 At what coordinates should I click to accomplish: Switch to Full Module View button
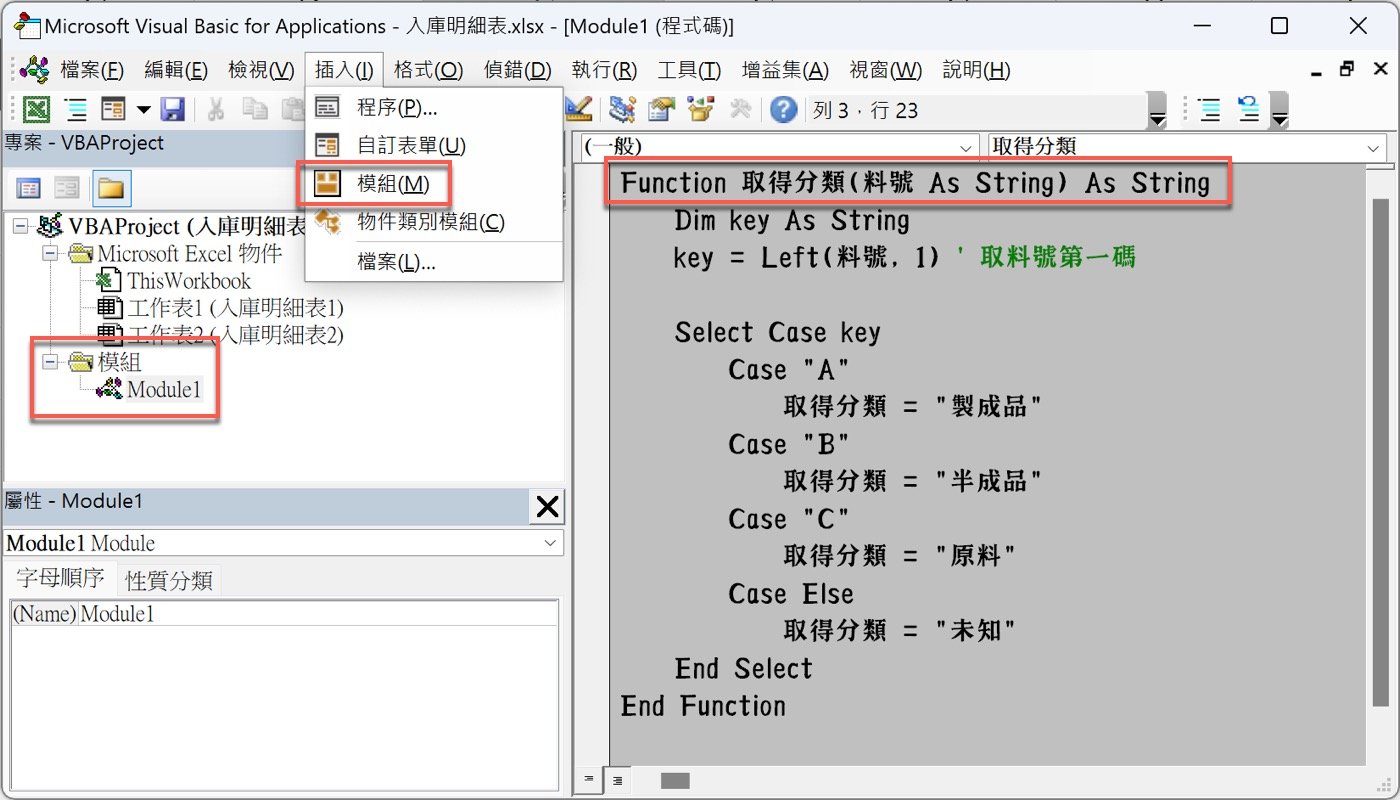coord(618,779)
